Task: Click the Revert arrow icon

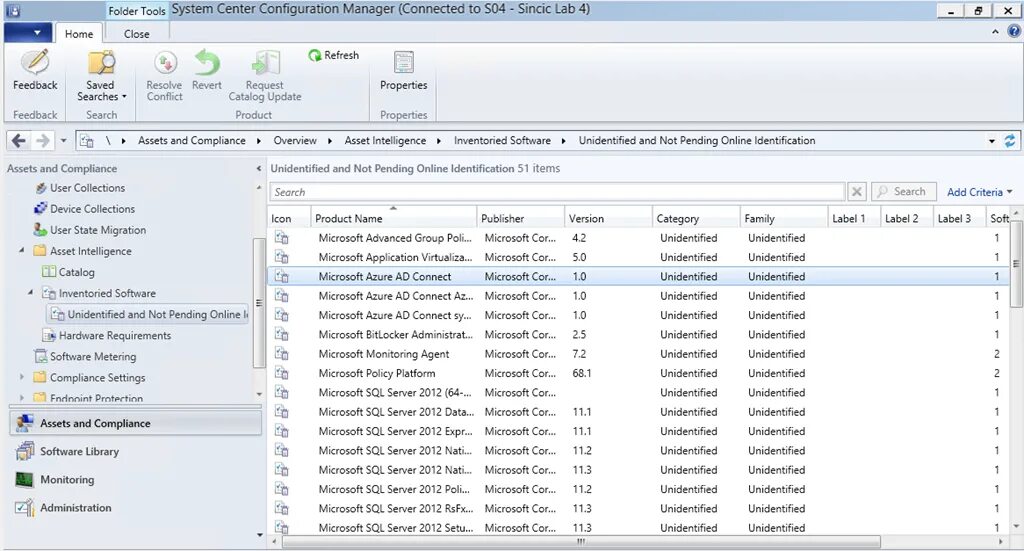Action: pos(207,63)
